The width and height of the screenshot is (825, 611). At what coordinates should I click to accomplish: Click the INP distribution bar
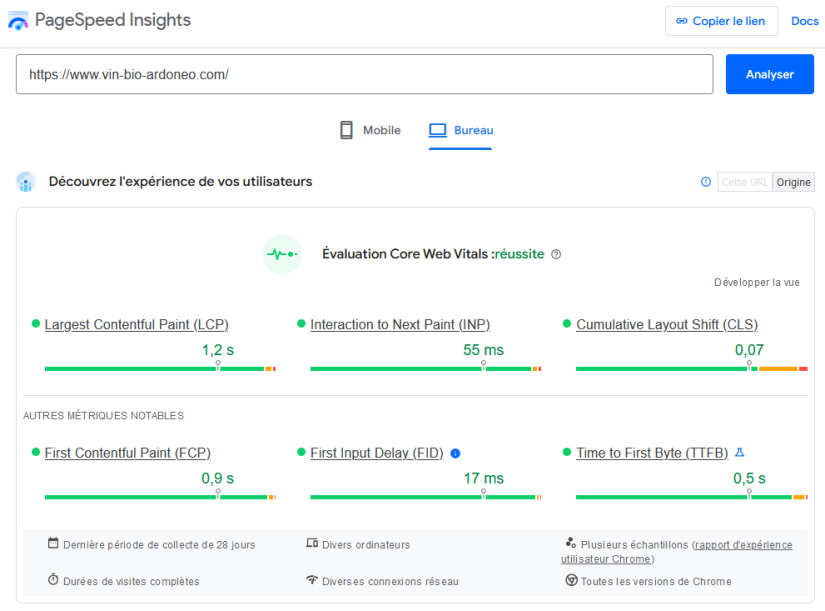(x=426, y=369)
